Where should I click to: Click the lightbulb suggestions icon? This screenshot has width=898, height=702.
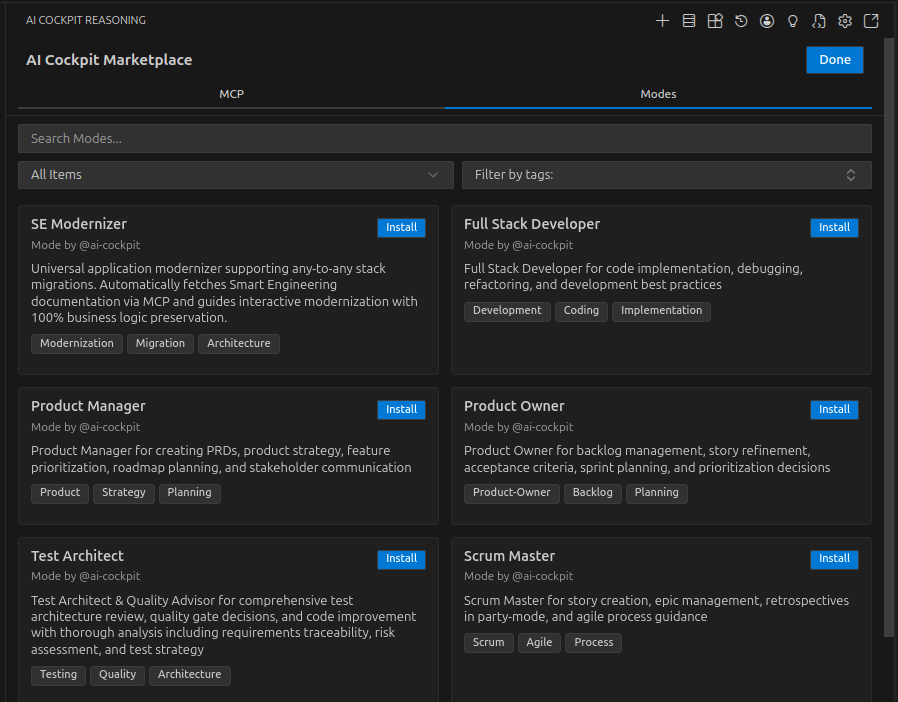792,20
